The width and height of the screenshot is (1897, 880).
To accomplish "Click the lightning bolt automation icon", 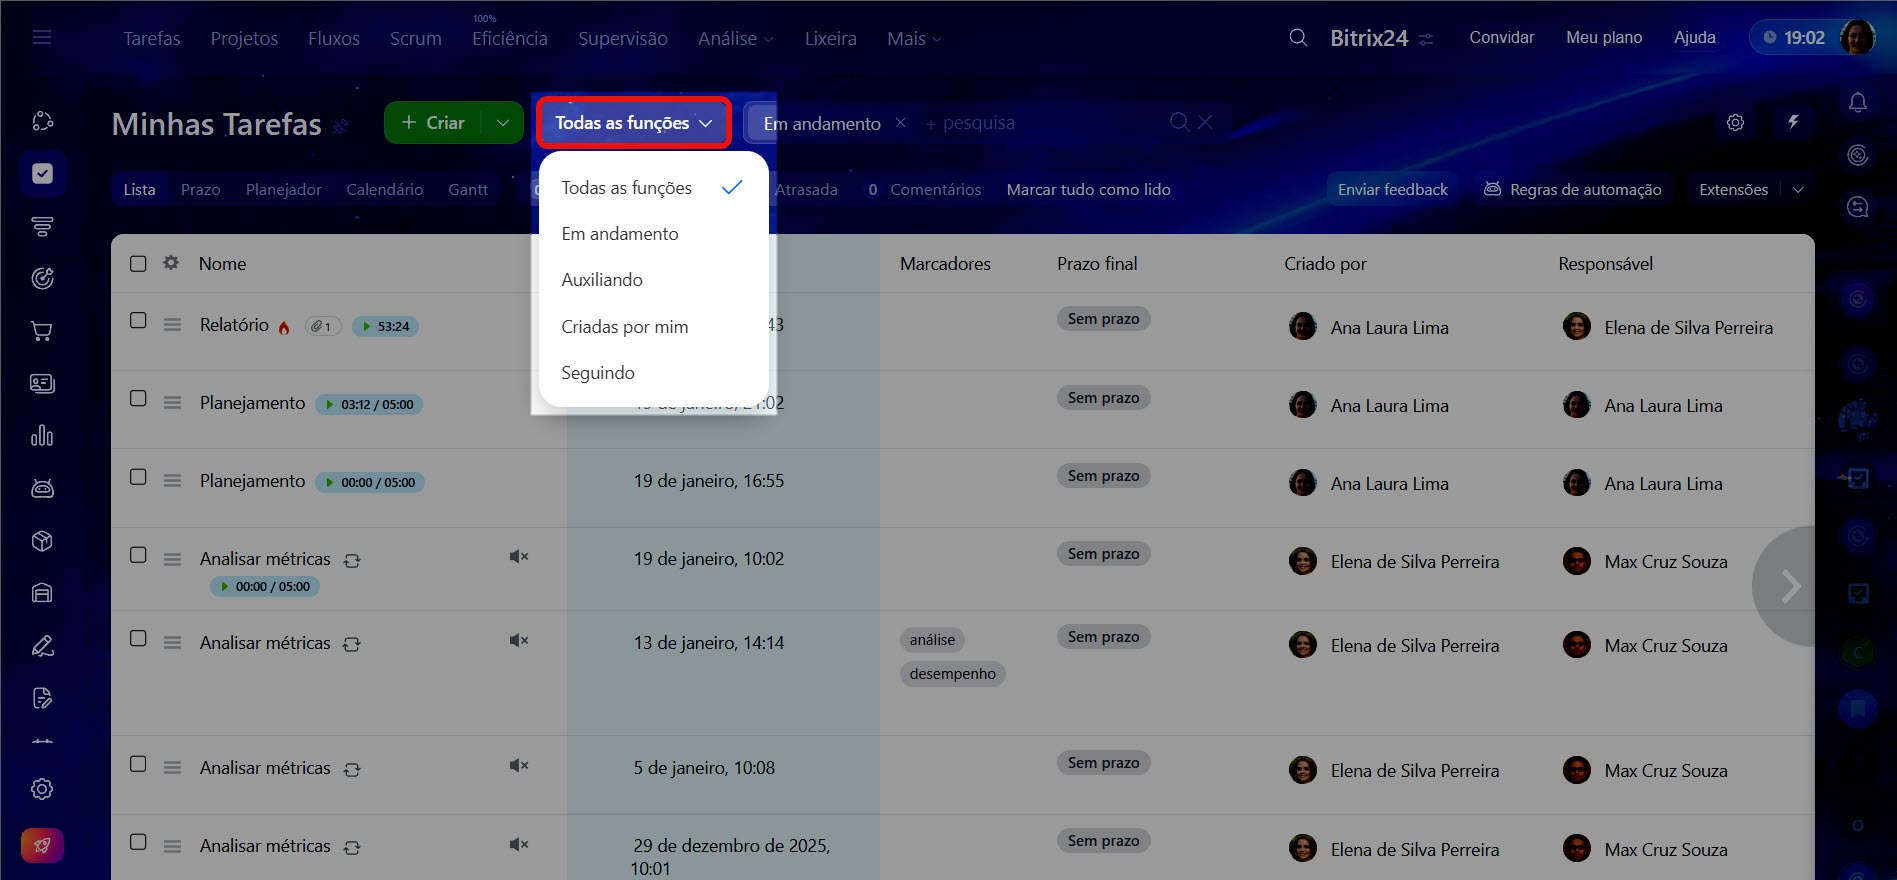I will 1793,122.
